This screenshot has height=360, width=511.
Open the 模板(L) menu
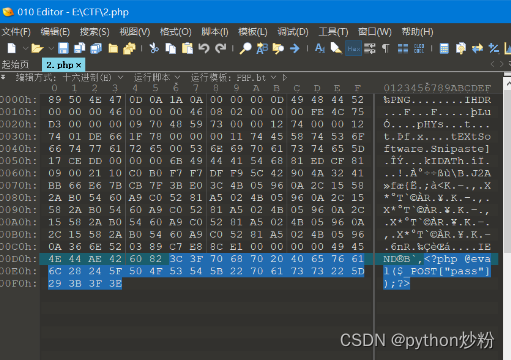pos(253,32)
